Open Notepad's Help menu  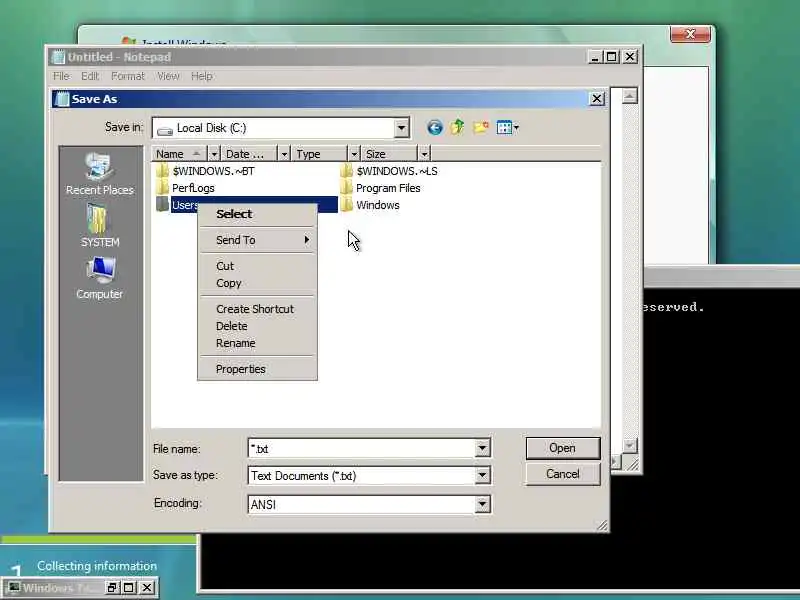tap(202, 76)
